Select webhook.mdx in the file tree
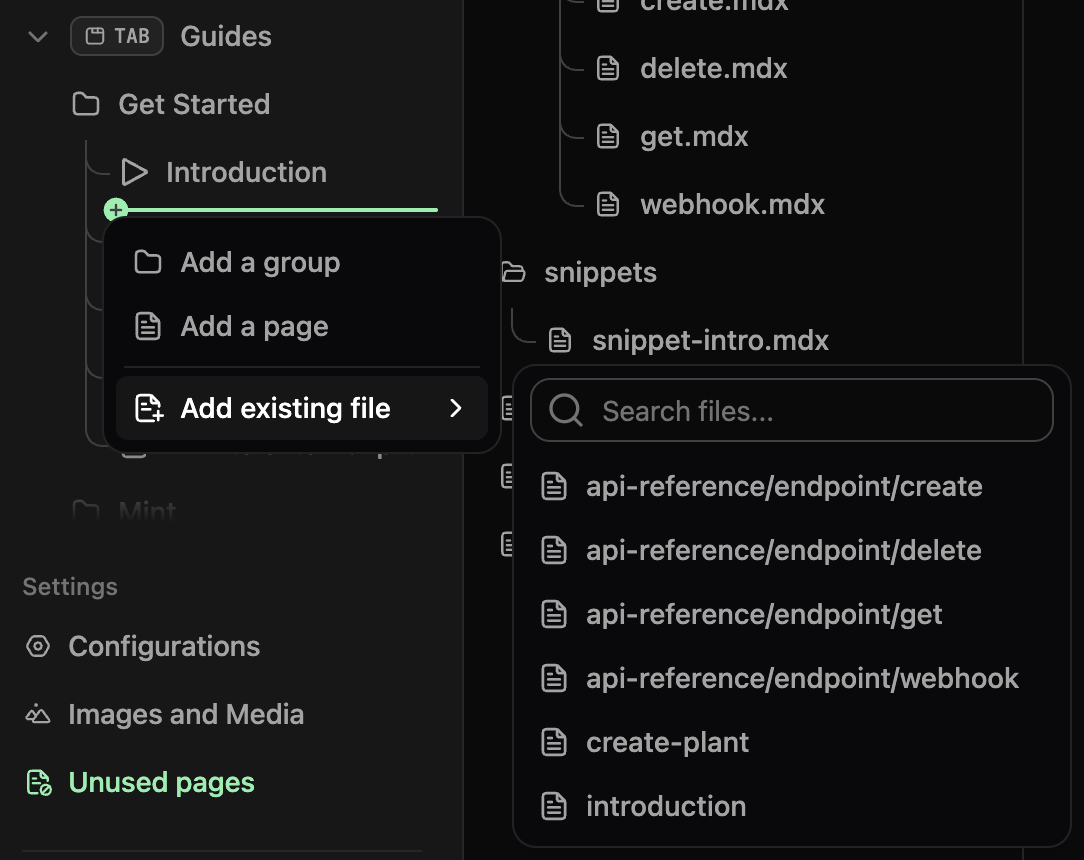1084x860 pixels. pyautogui.click(x=732, y=204)
